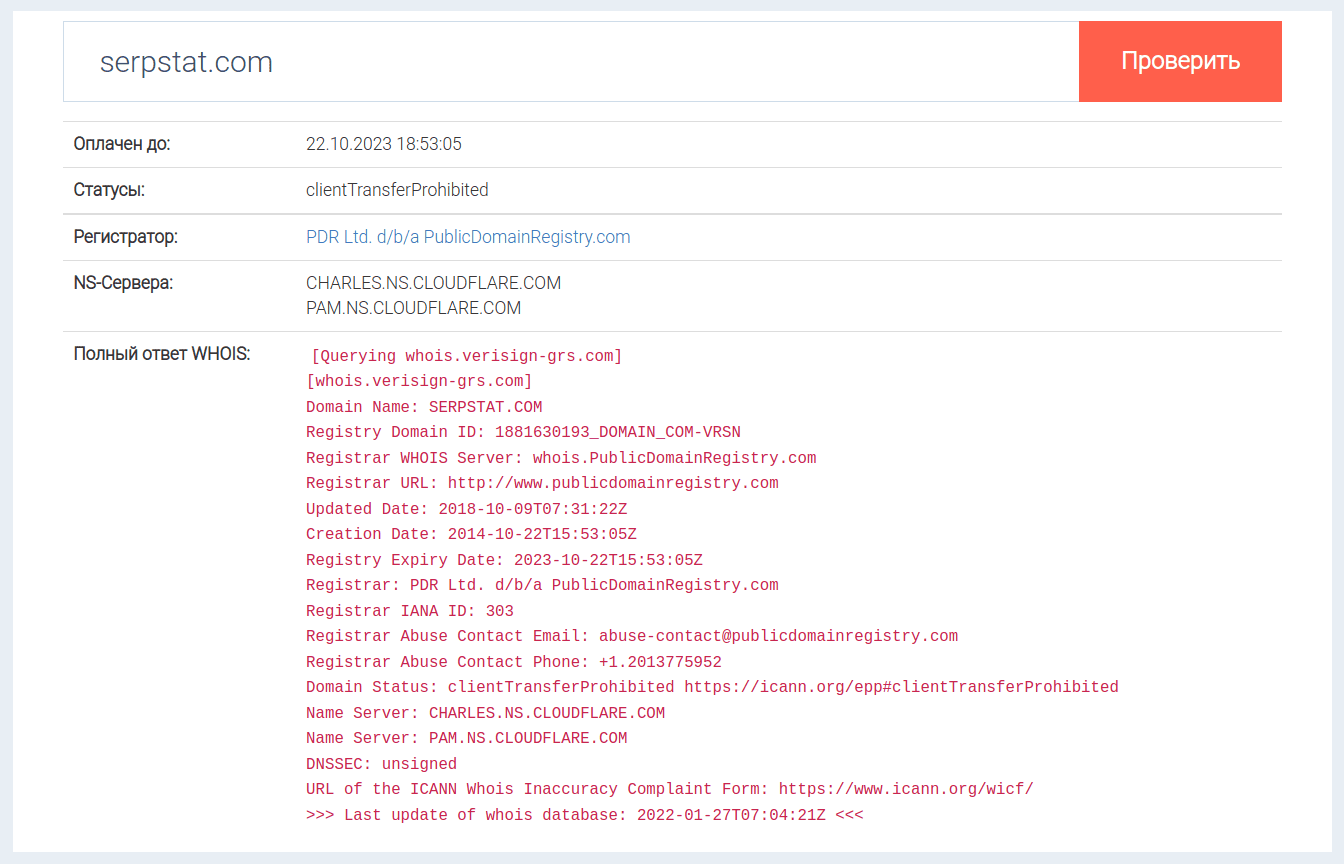
Task: Select the Регистратор label
Action: point(126,237)
